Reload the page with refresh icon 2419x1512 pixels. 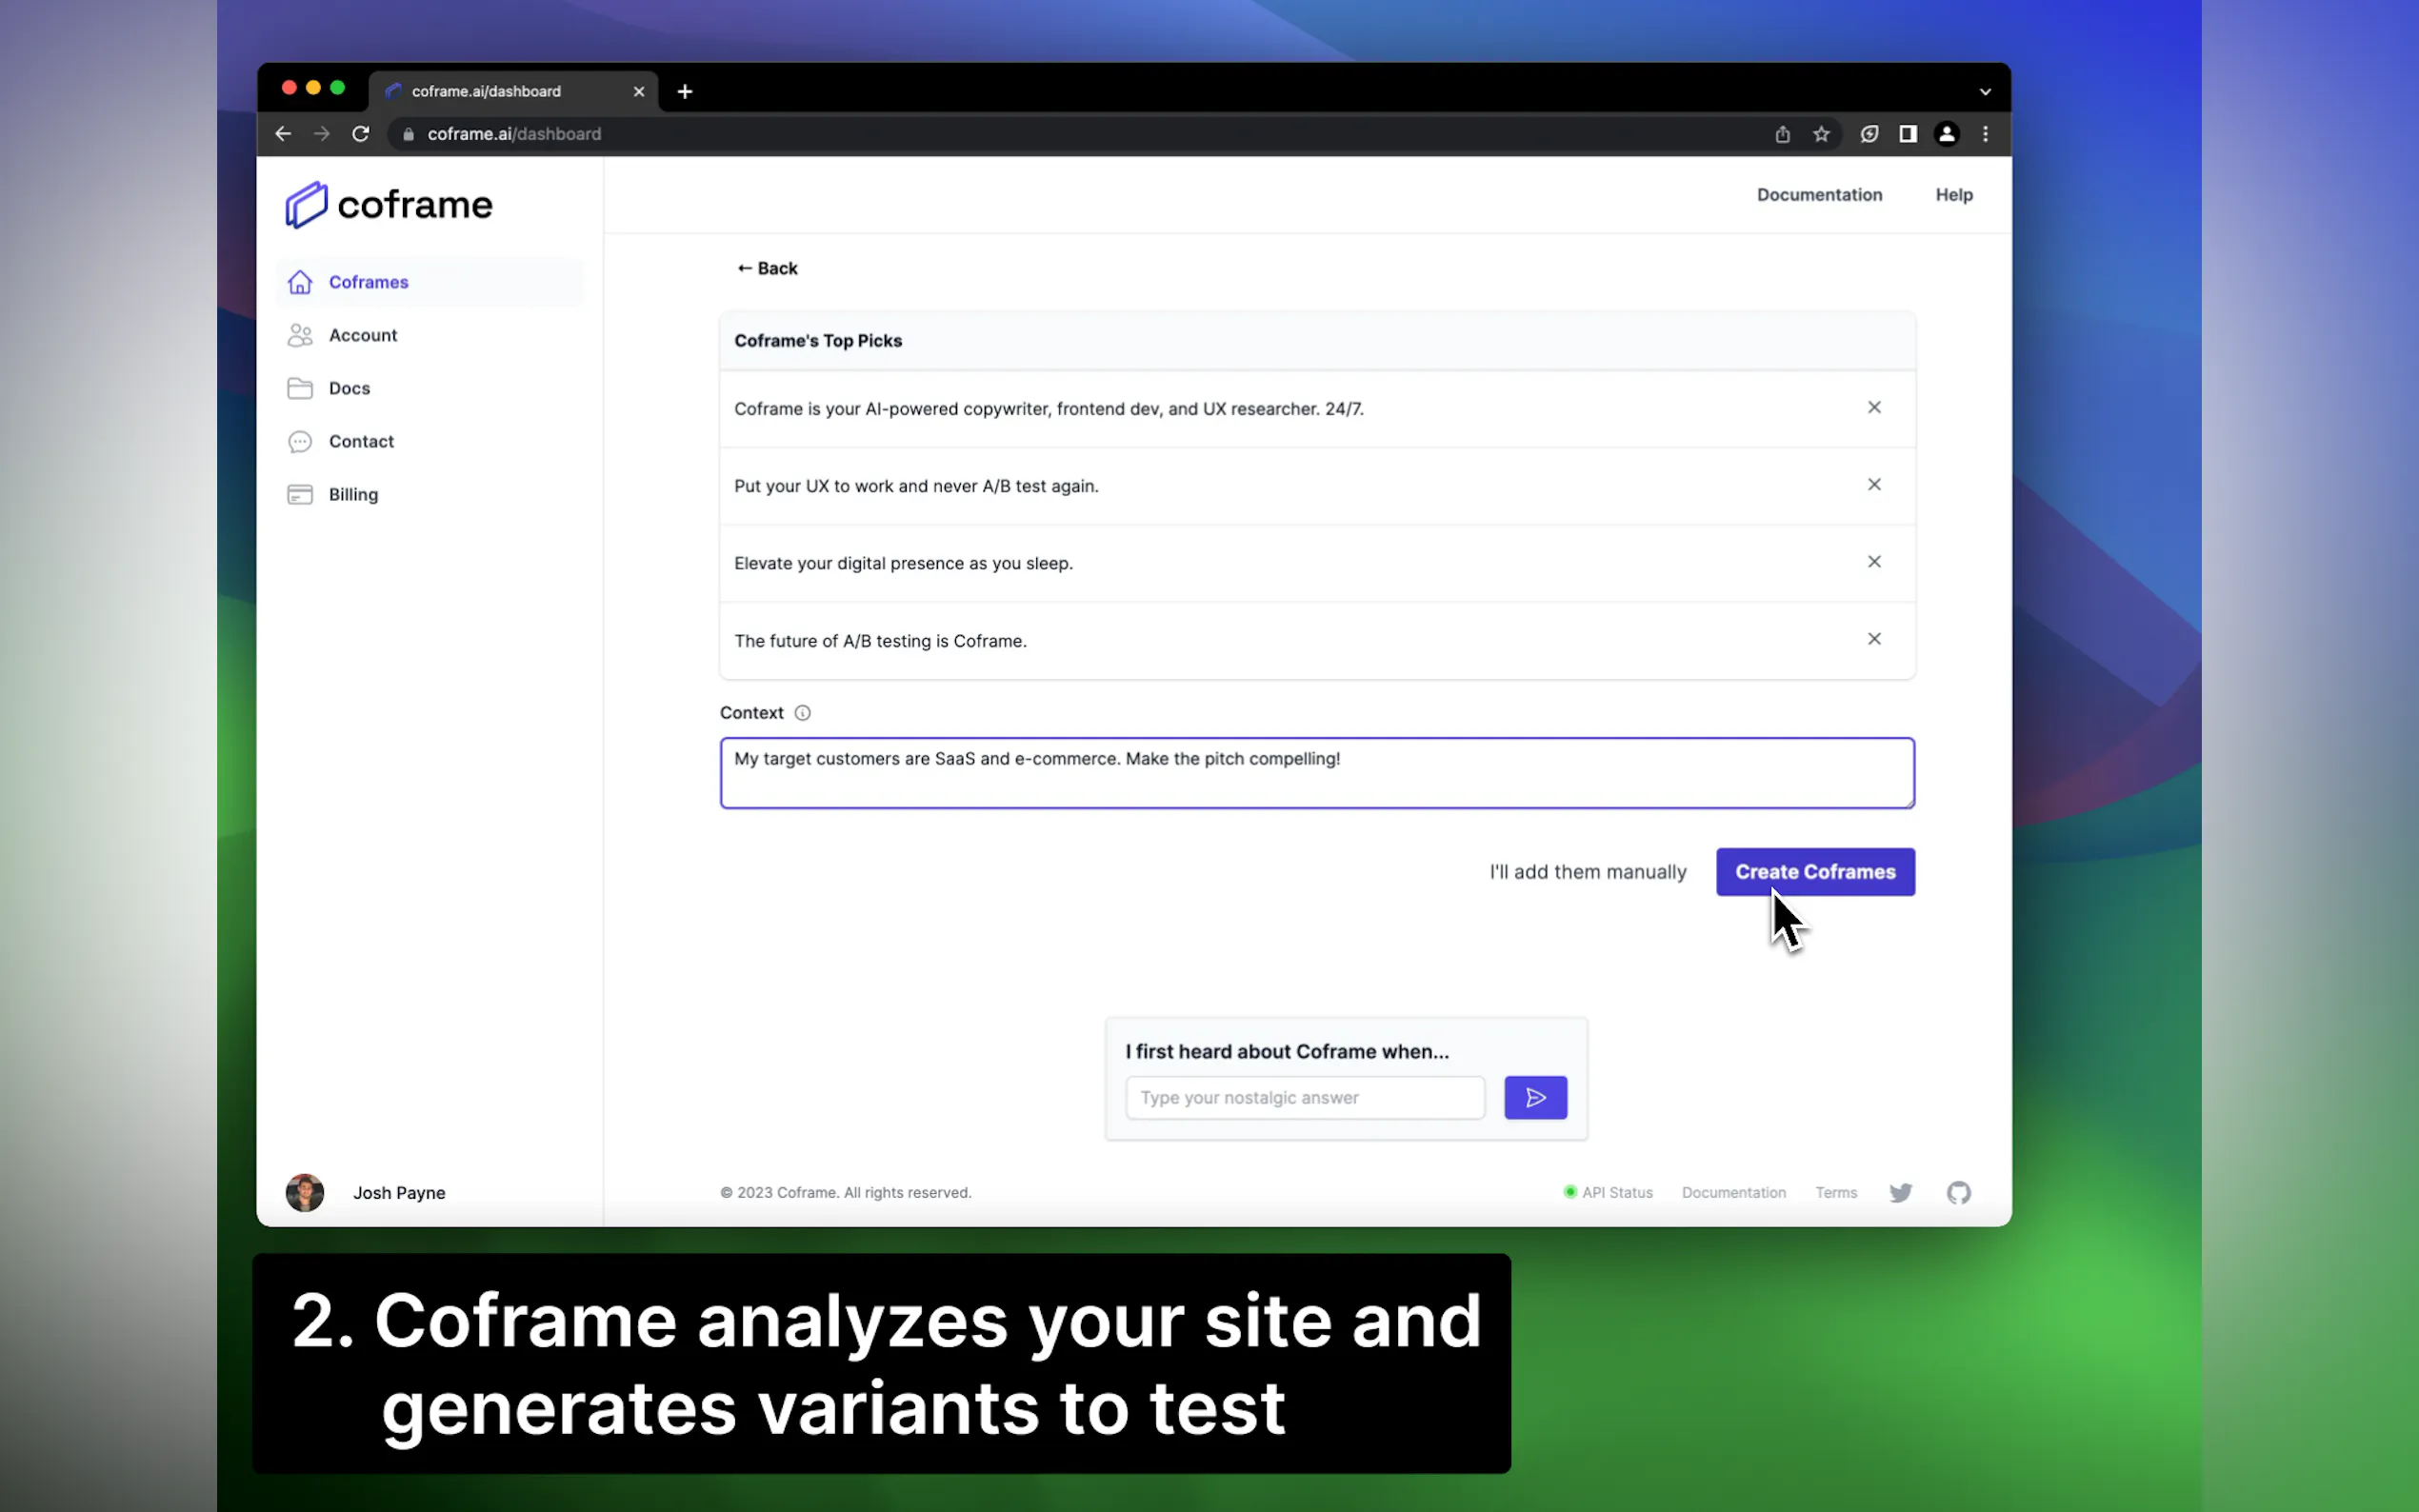[361, 134]
